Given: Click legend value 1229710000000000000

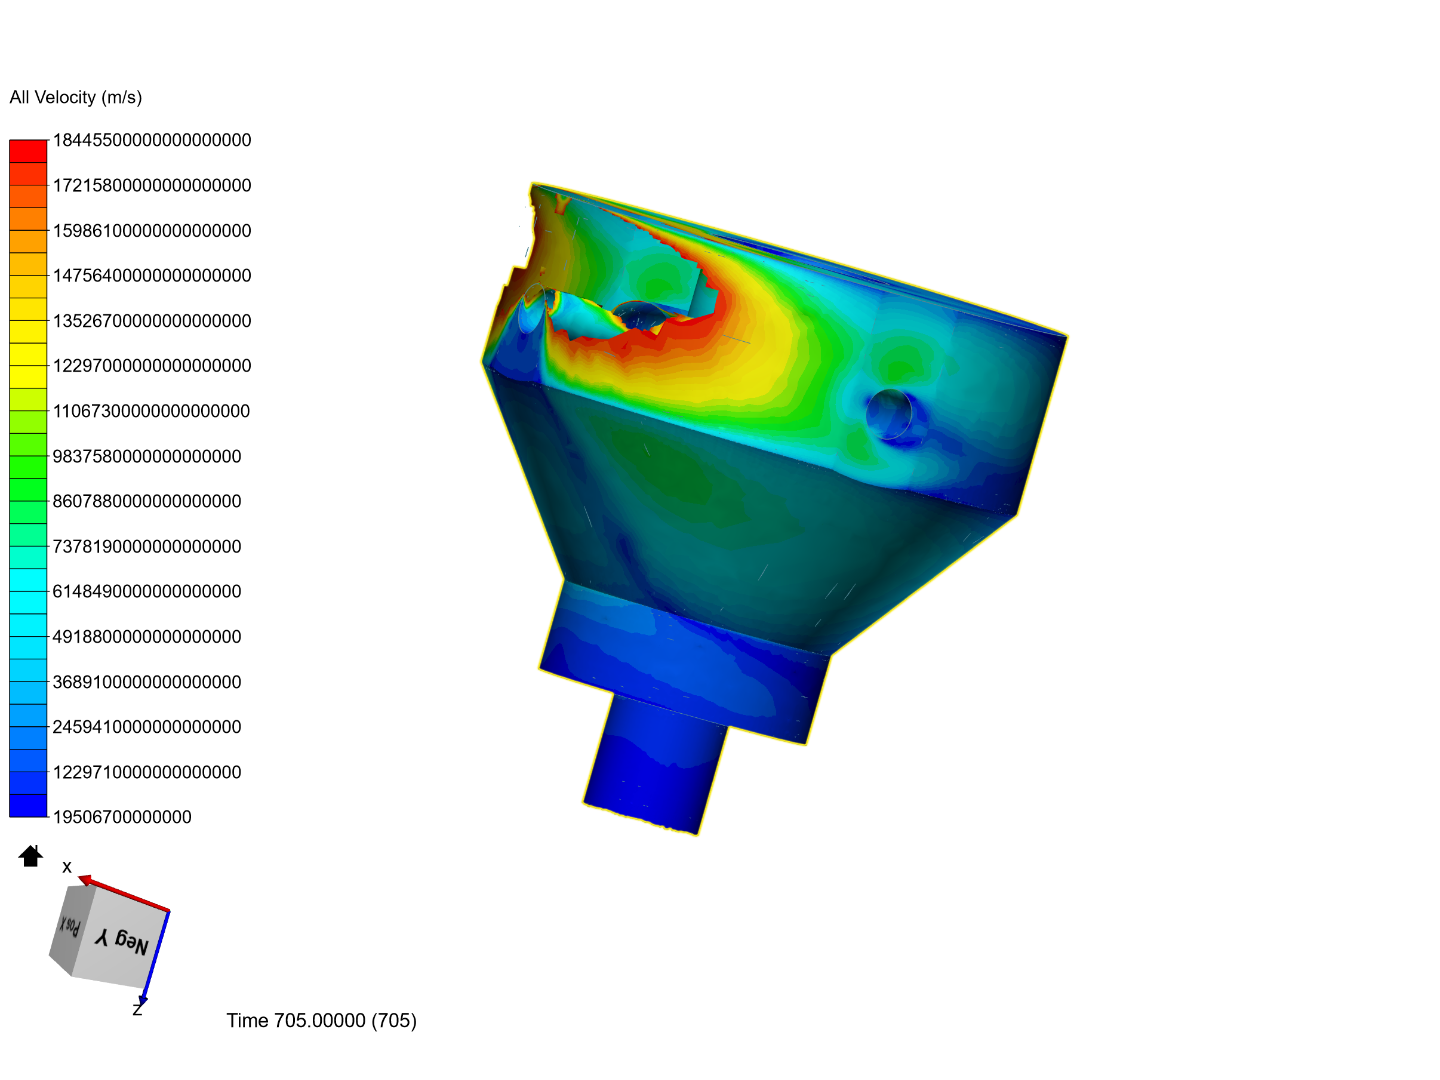Looking at the screenshot, I should click(x=147, y=772).
